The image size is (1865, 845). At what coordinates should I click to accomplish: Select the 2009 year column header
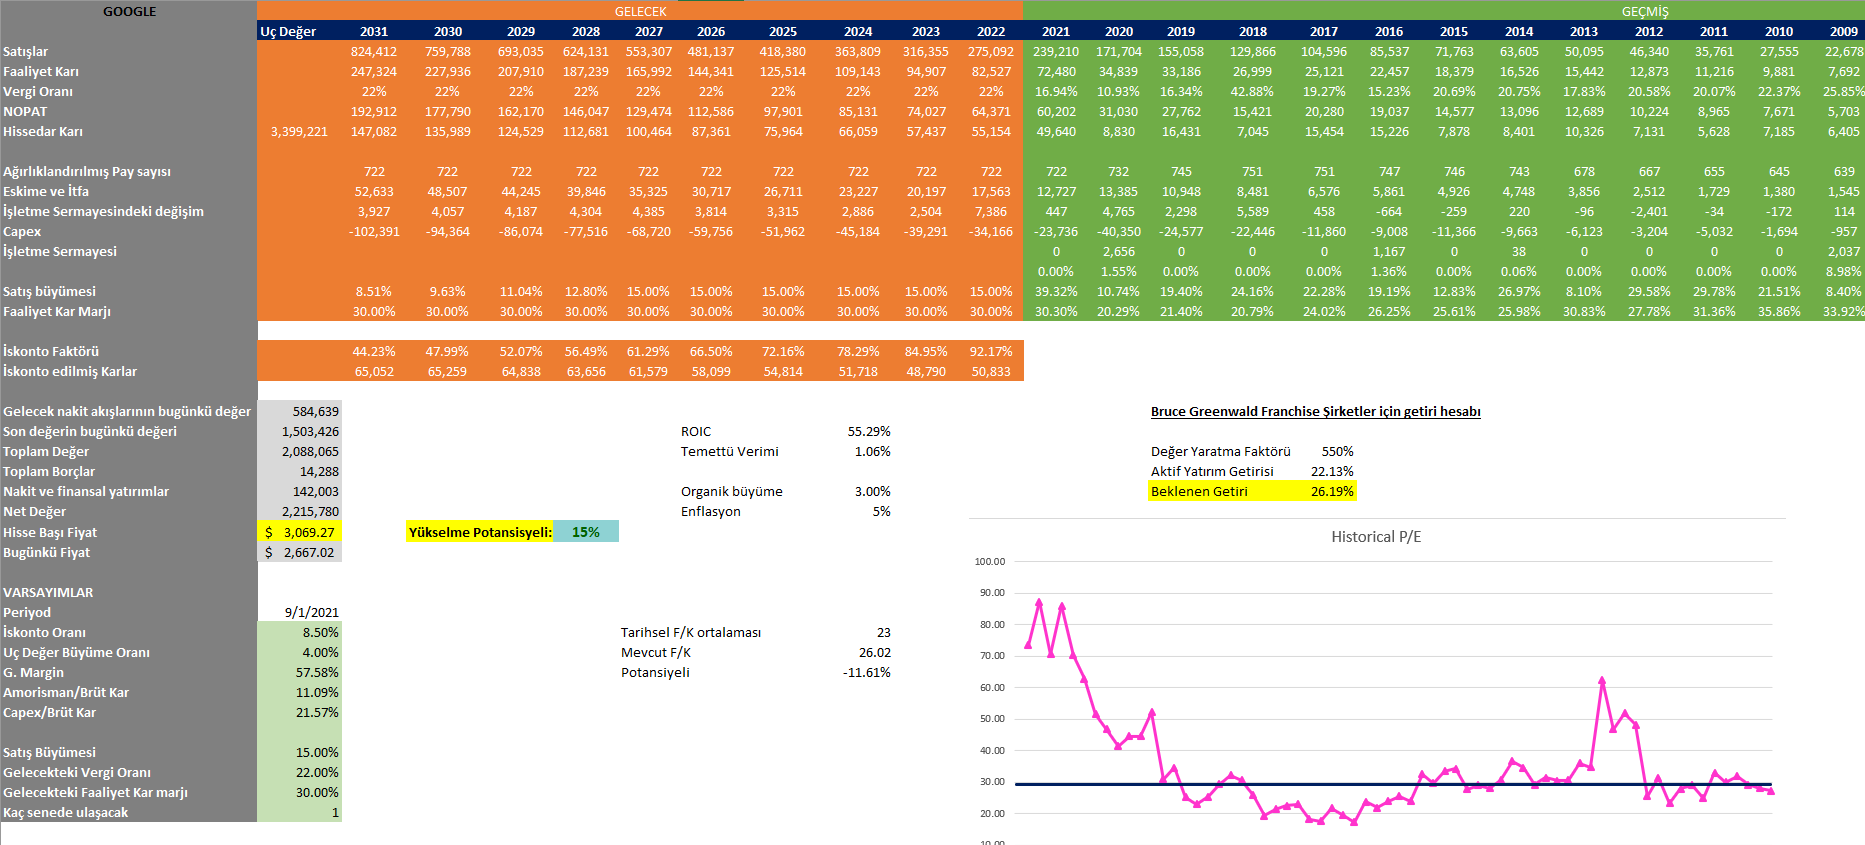[x=1844, y=31]
